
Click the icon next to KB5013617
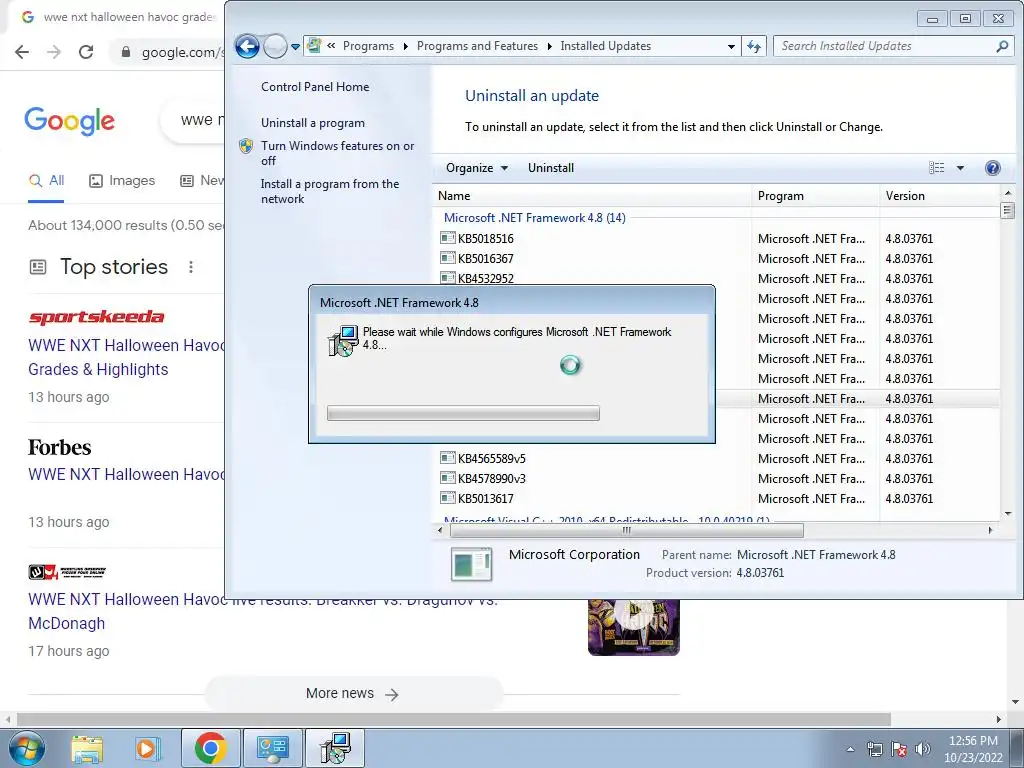click(447, 498)
